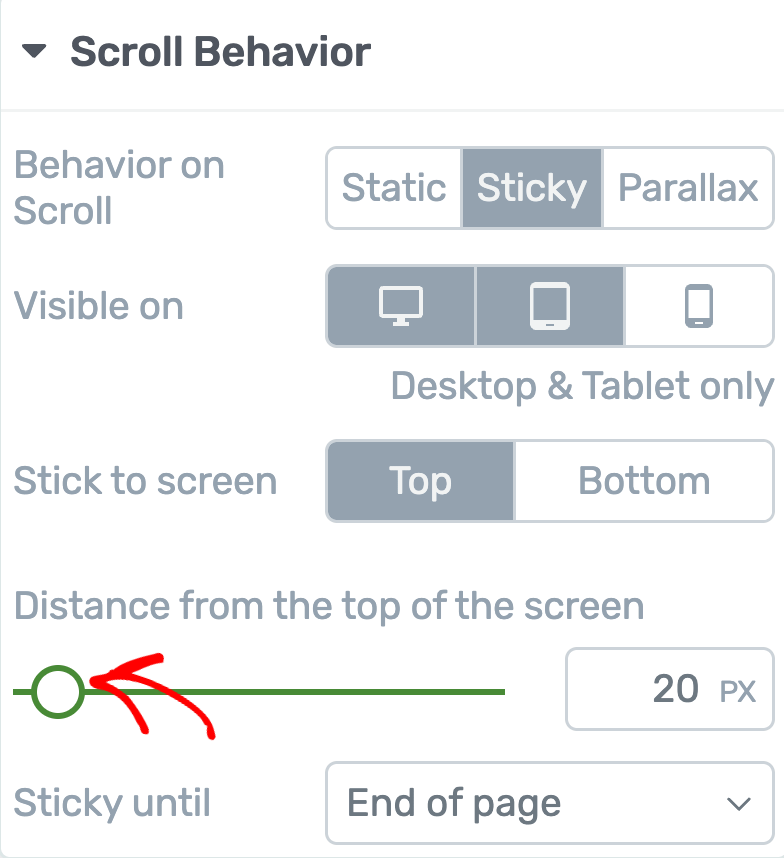Click the PX unit label

coord(738,691)
